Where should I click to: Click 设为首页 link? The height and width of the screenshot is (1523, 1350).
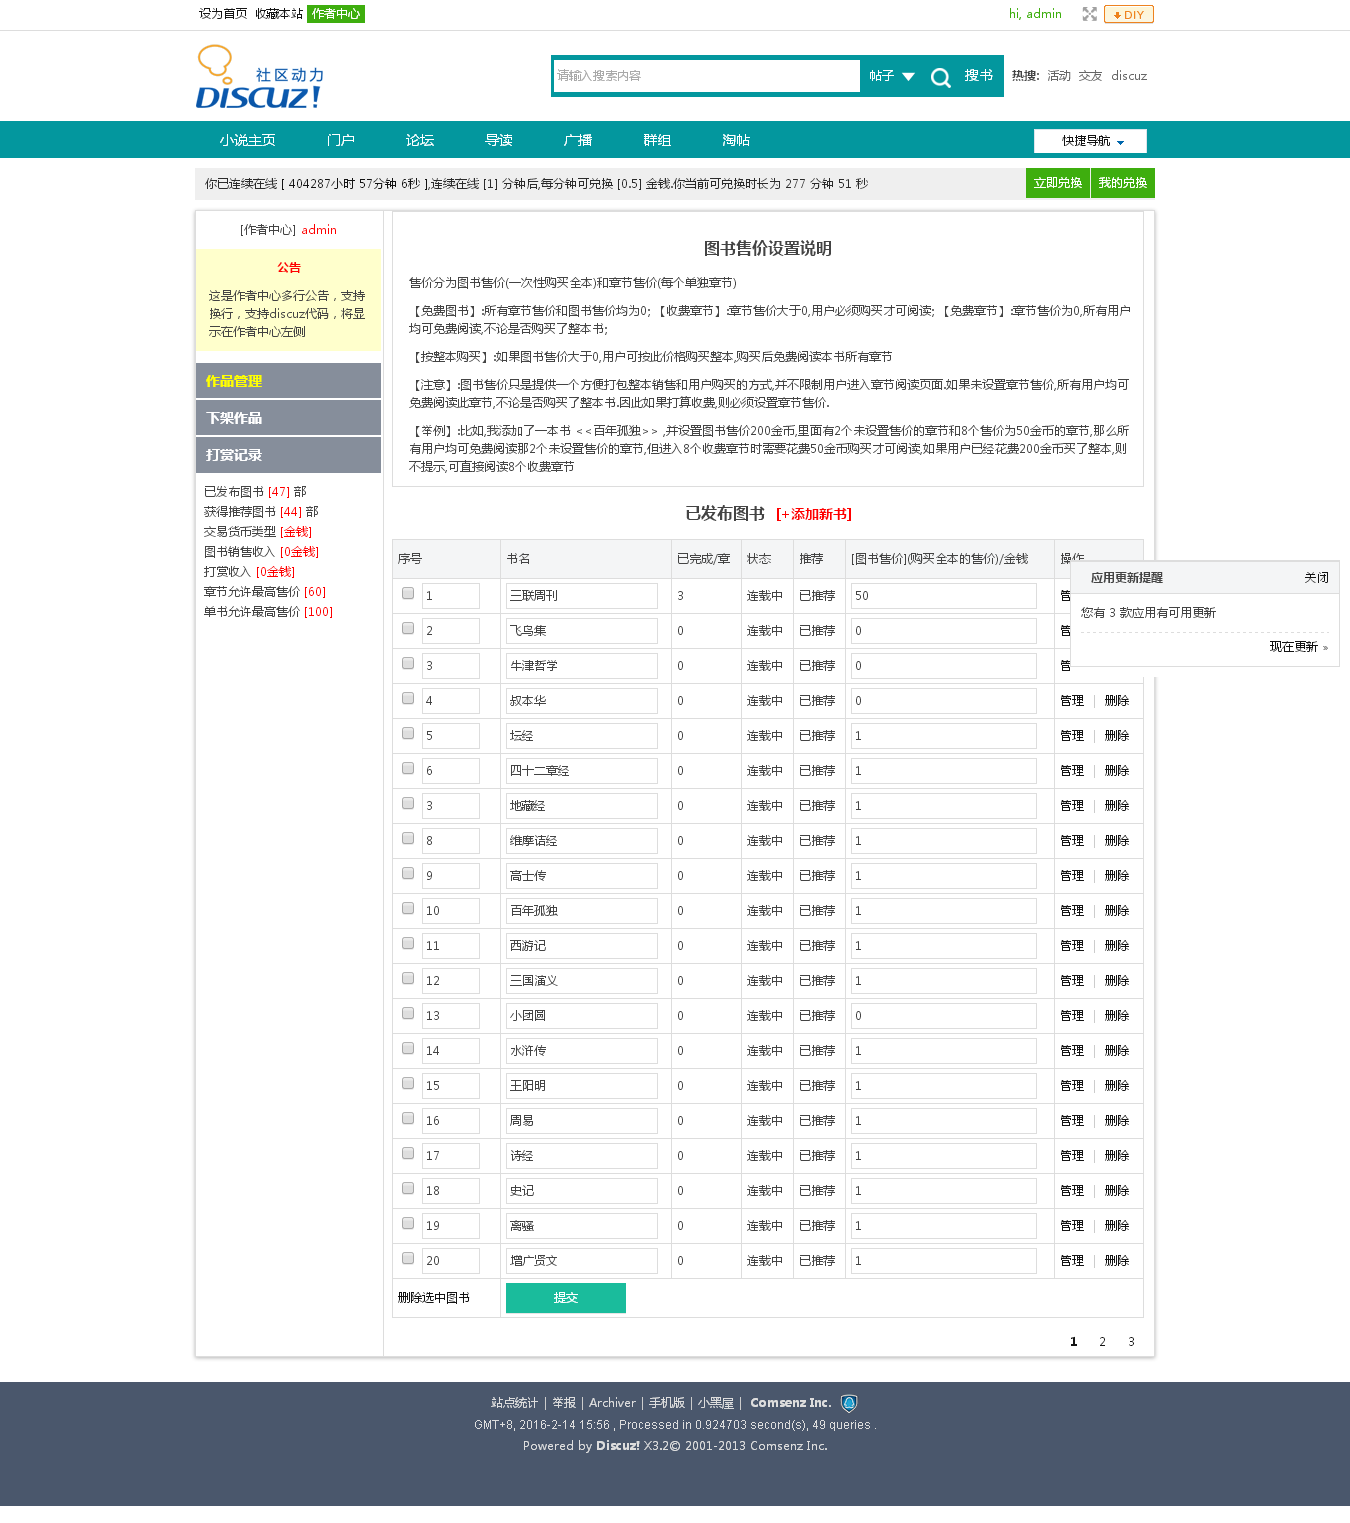(223, 14)
